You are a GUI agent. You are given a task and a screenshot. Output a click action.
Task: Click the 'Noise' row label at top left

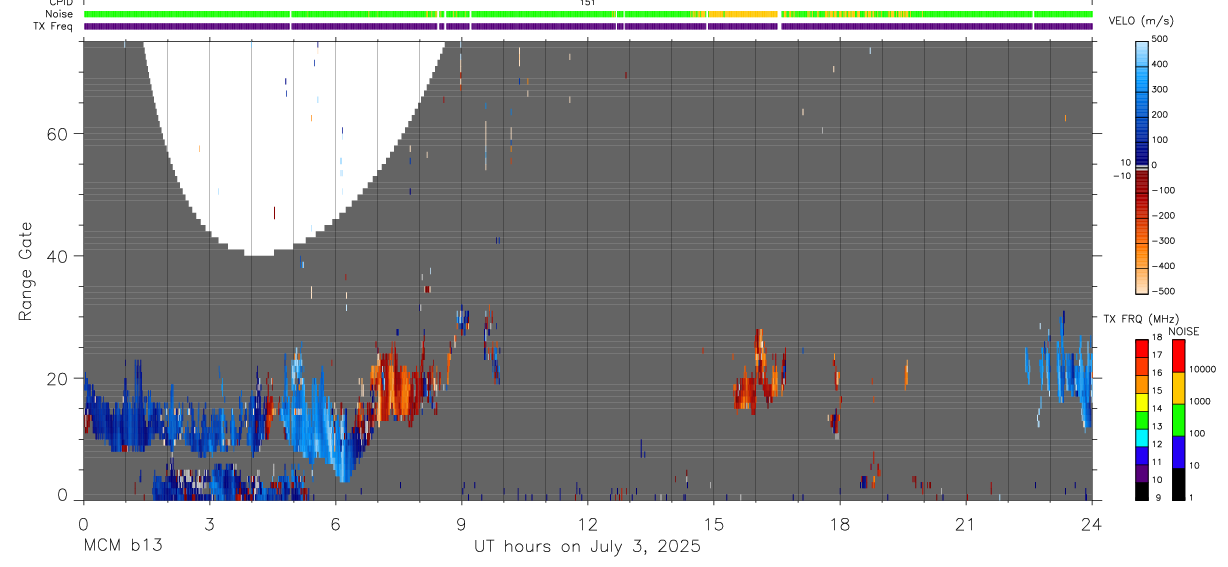[x=58, y=14]
